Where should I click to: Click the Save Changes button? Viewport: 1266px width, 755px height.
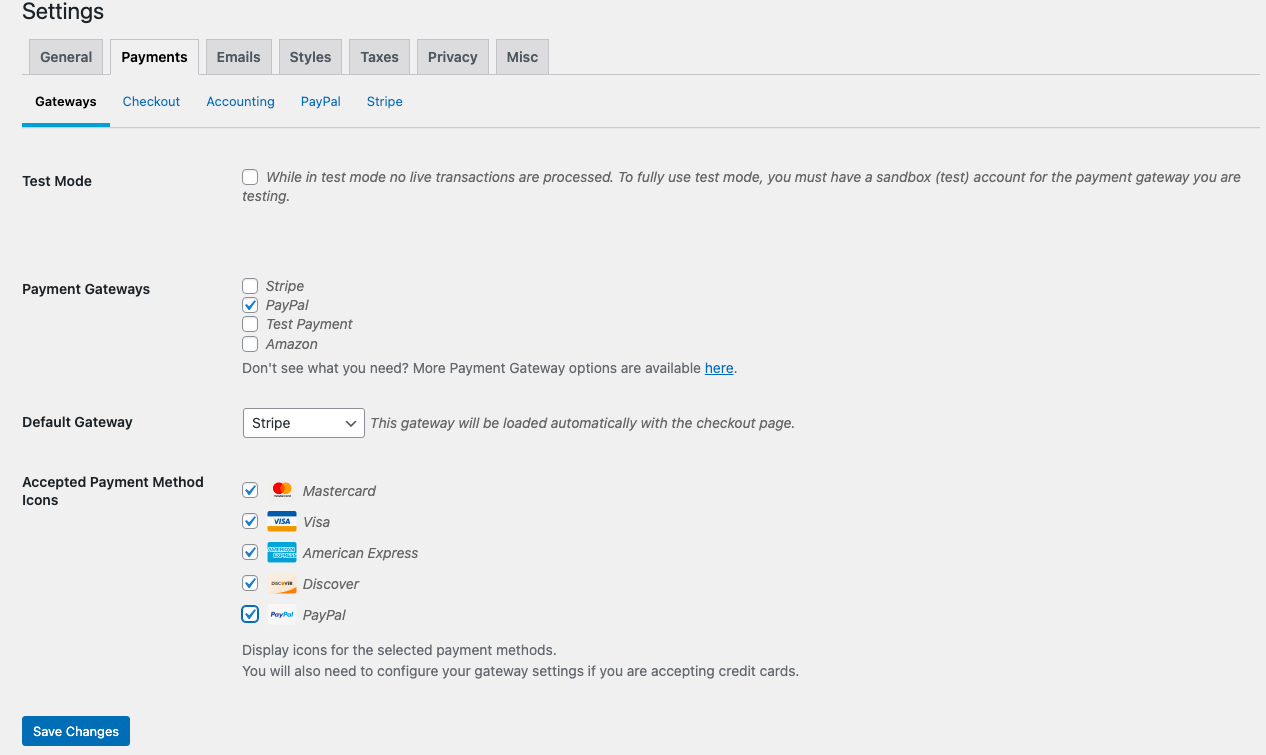tap(76, 731)
